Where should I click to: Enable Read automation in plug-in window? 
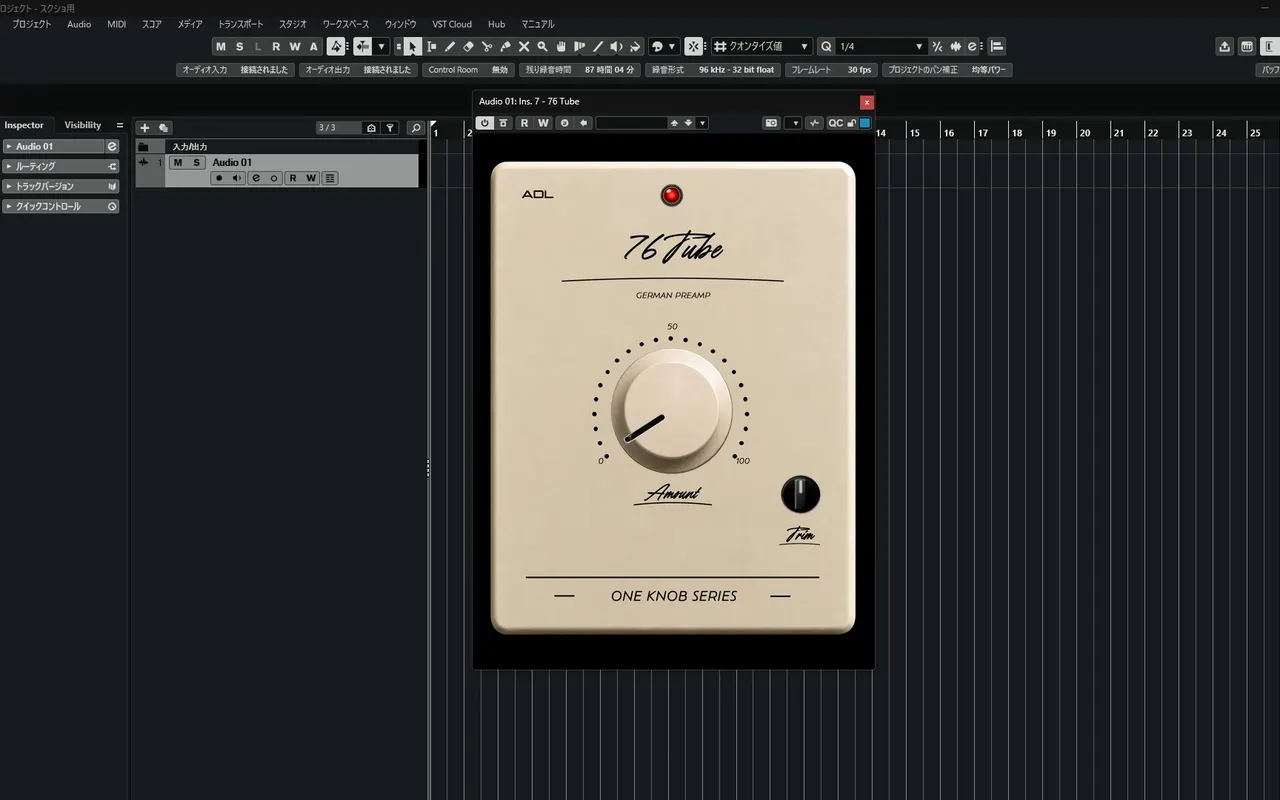tap(524, 123)
